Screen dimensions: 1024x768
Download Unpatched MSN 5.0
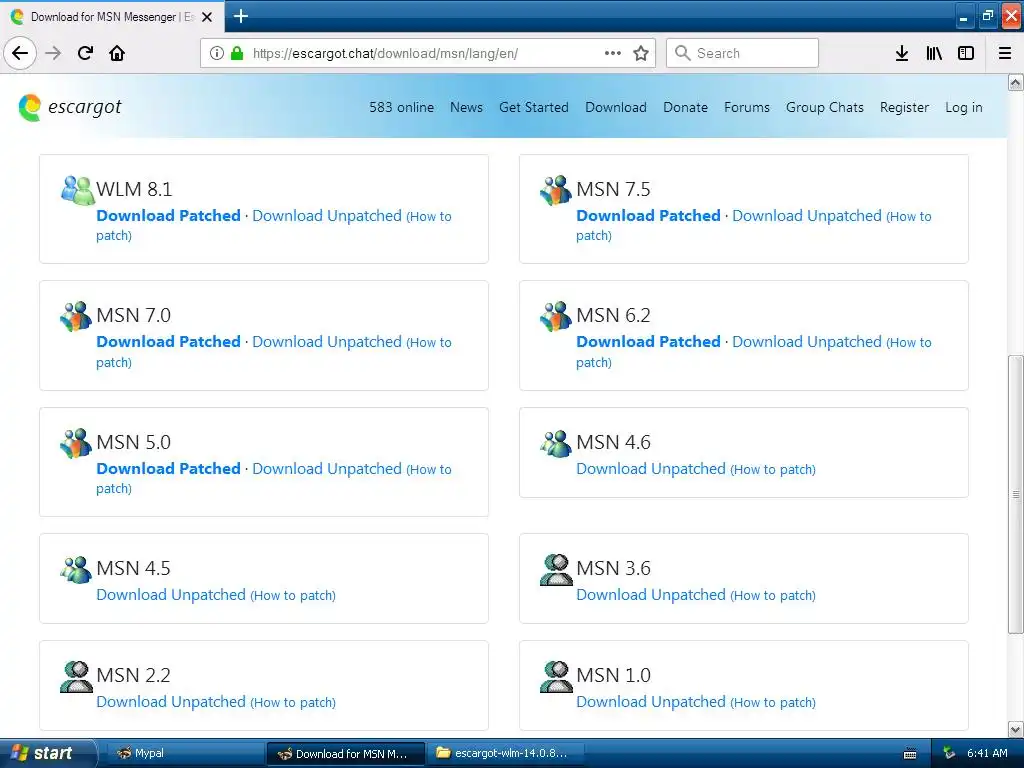tap(327, 468)
